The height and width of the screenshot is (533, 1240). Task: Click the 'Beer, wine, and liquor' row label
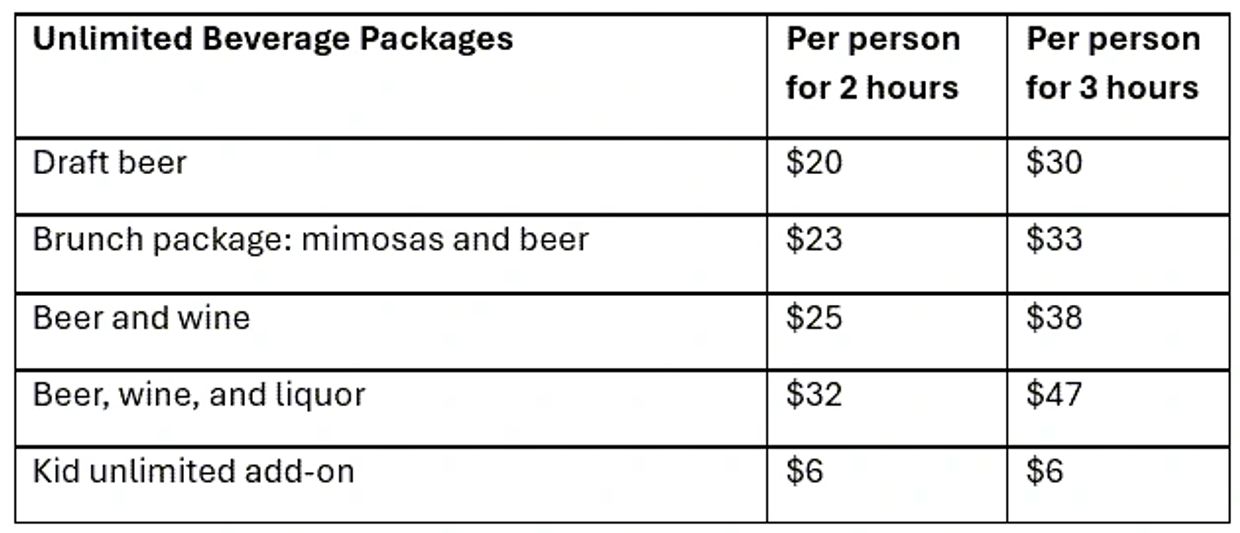tap(199, 394)
